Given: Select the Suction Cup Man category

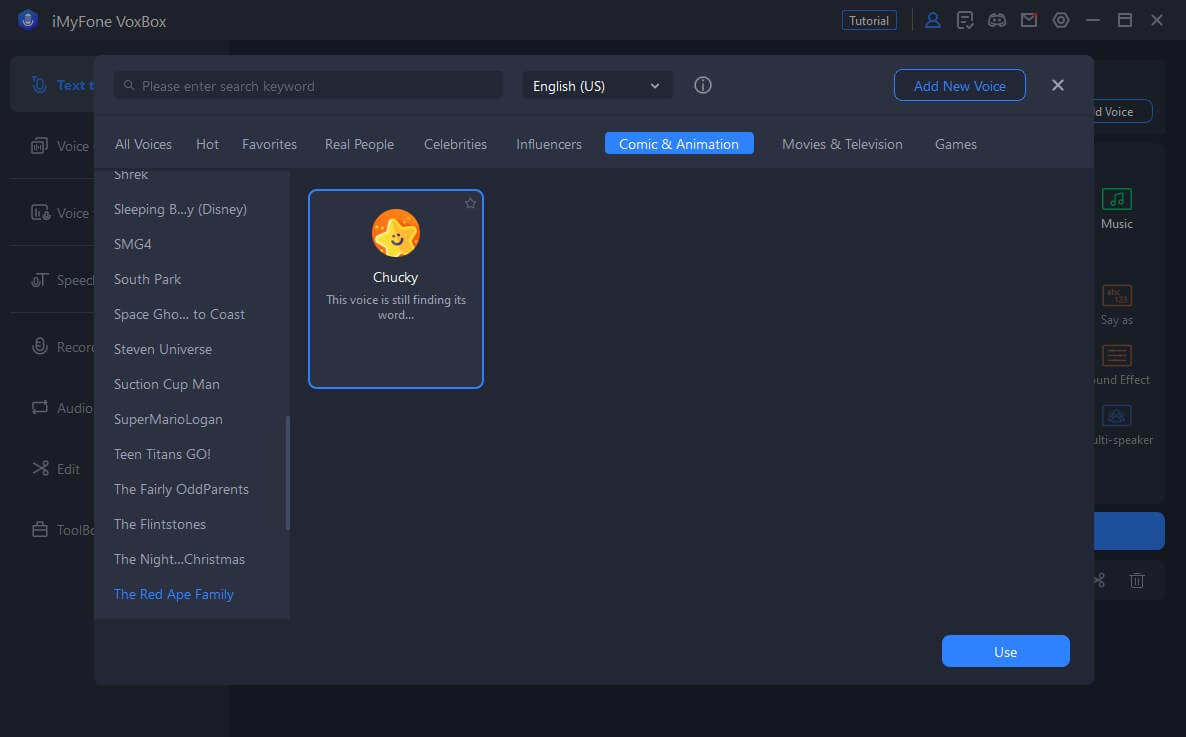Looking at the screenshot, I should click(166, 384).
